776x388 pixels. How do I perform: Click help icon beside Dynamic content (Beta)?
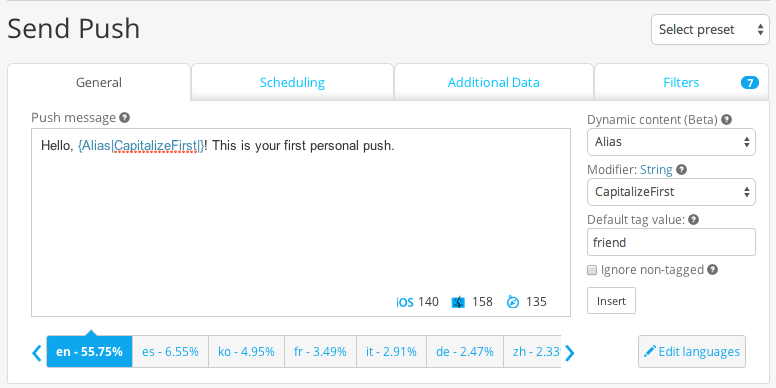(727, 119)
